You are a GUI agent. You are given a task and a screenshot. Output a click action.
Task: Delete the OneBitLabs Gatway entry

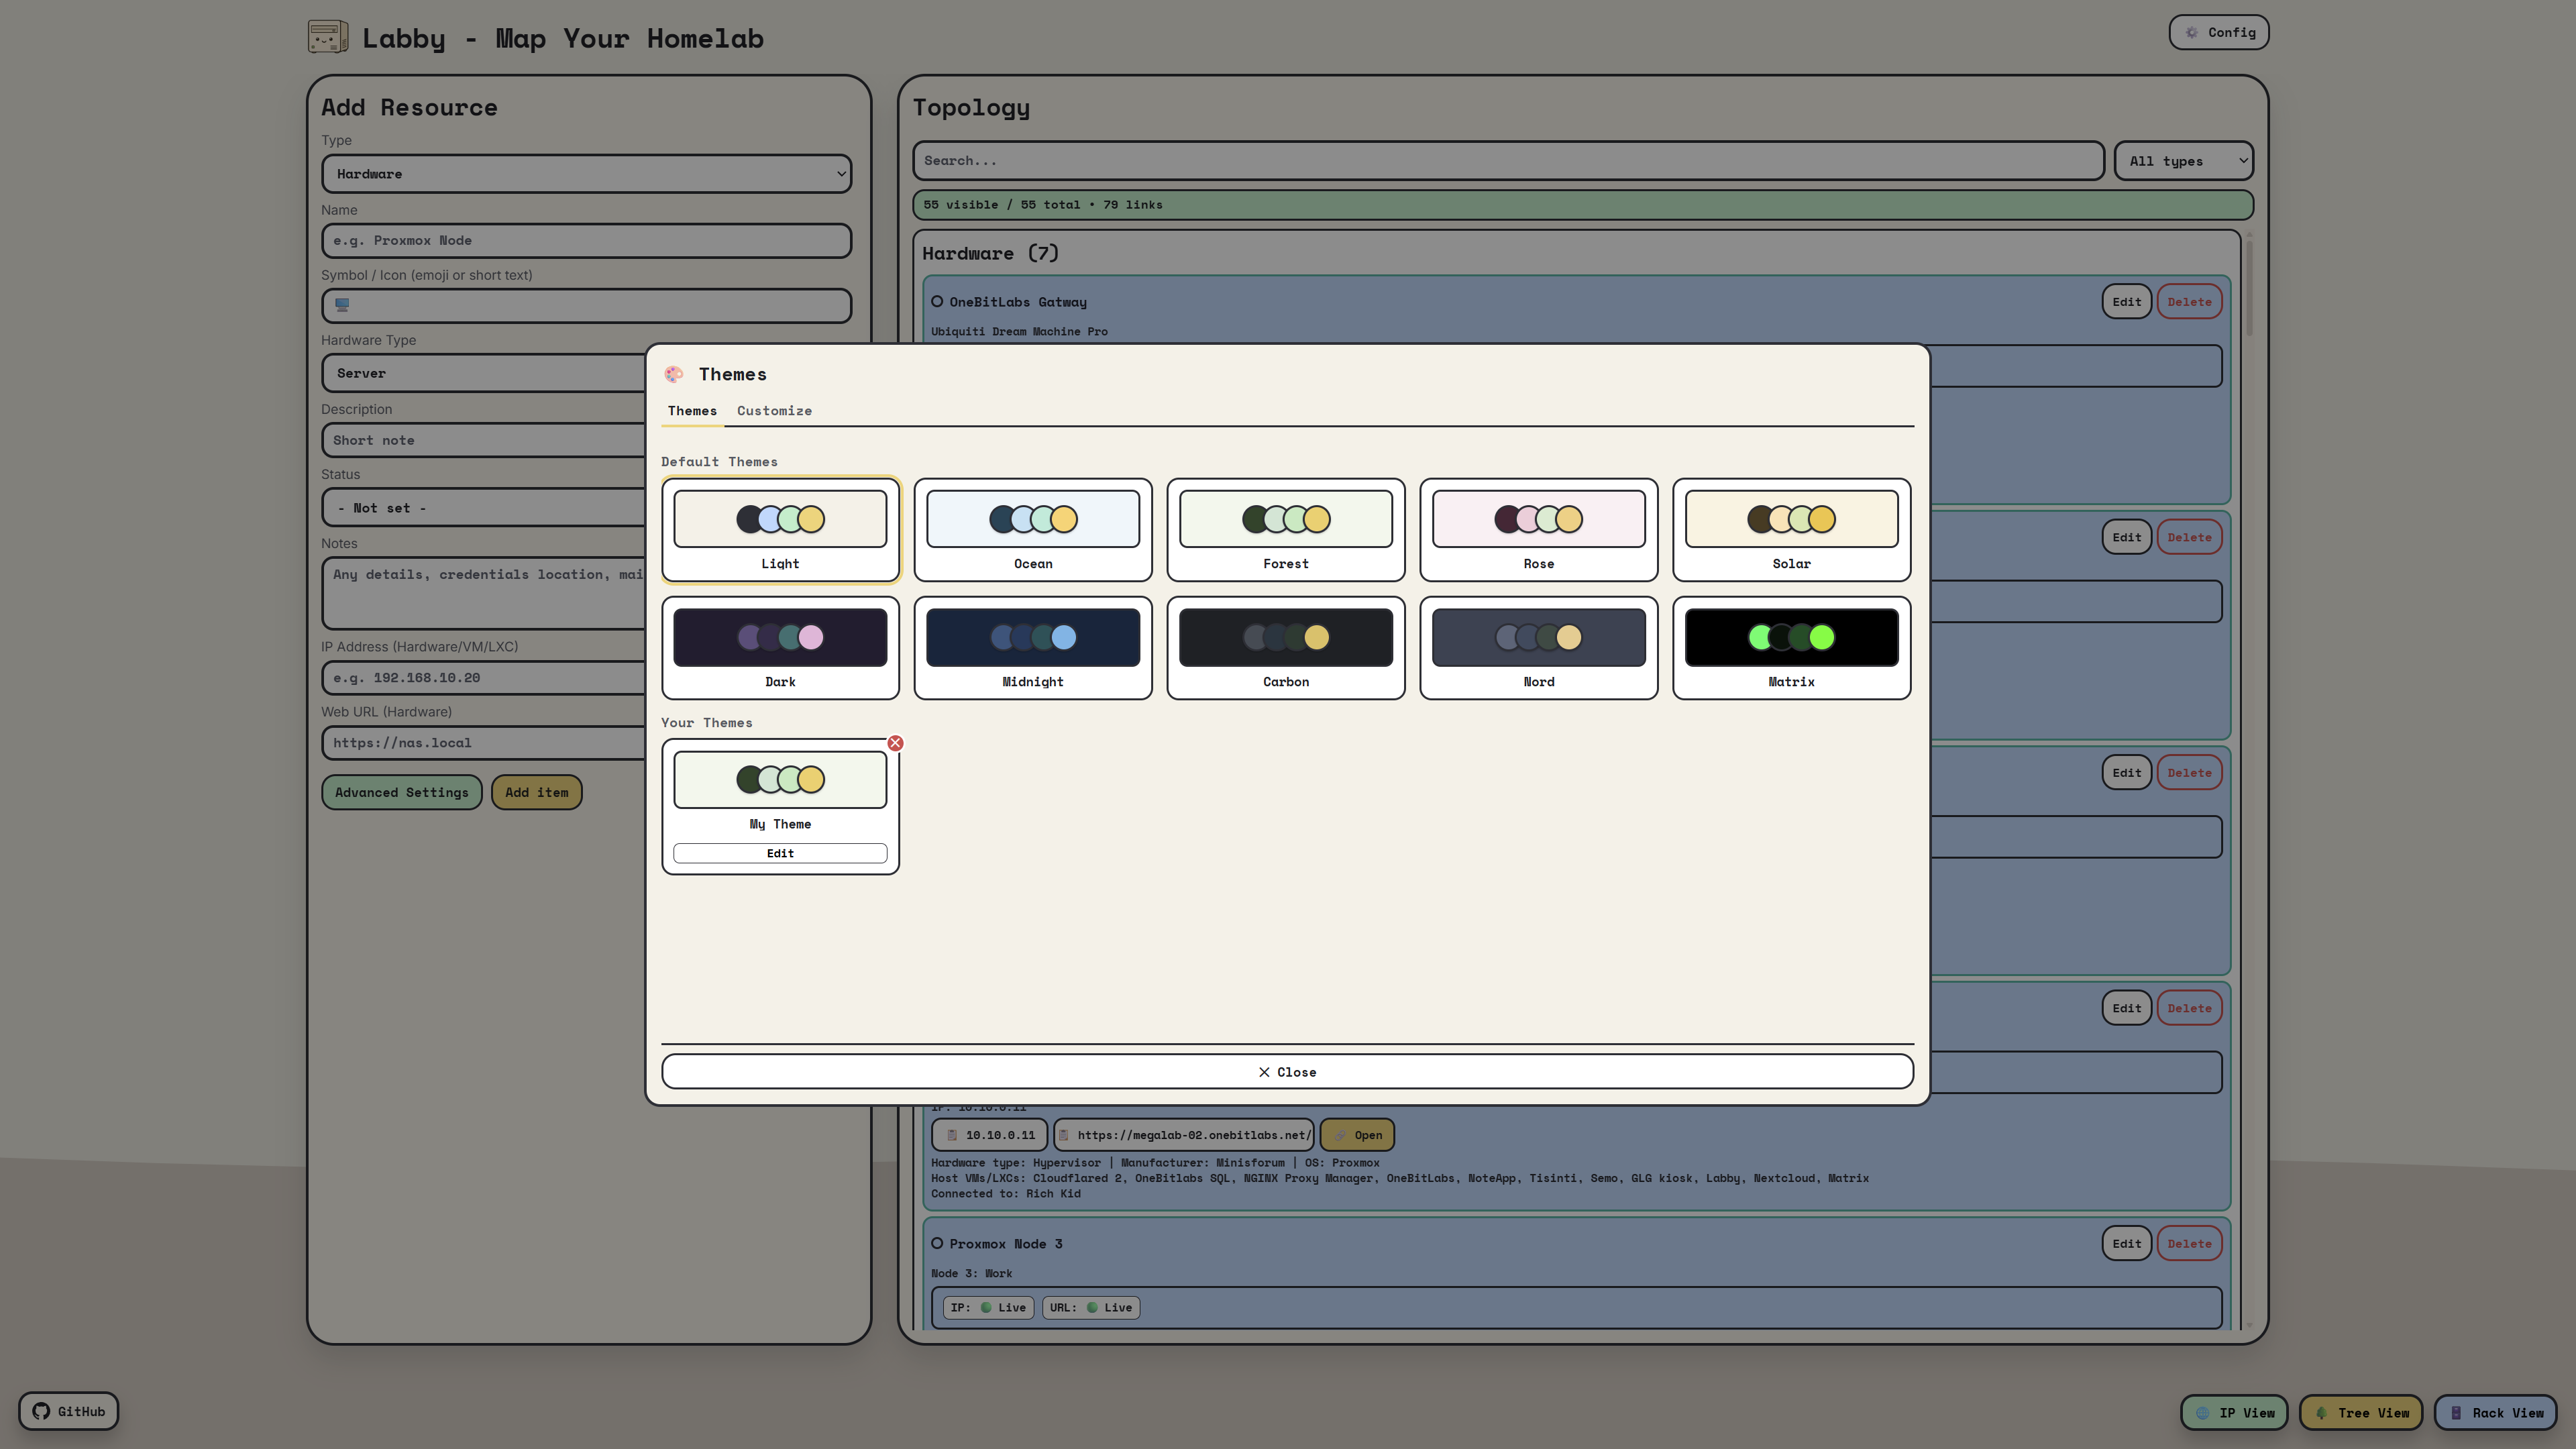pos(2189,301)
